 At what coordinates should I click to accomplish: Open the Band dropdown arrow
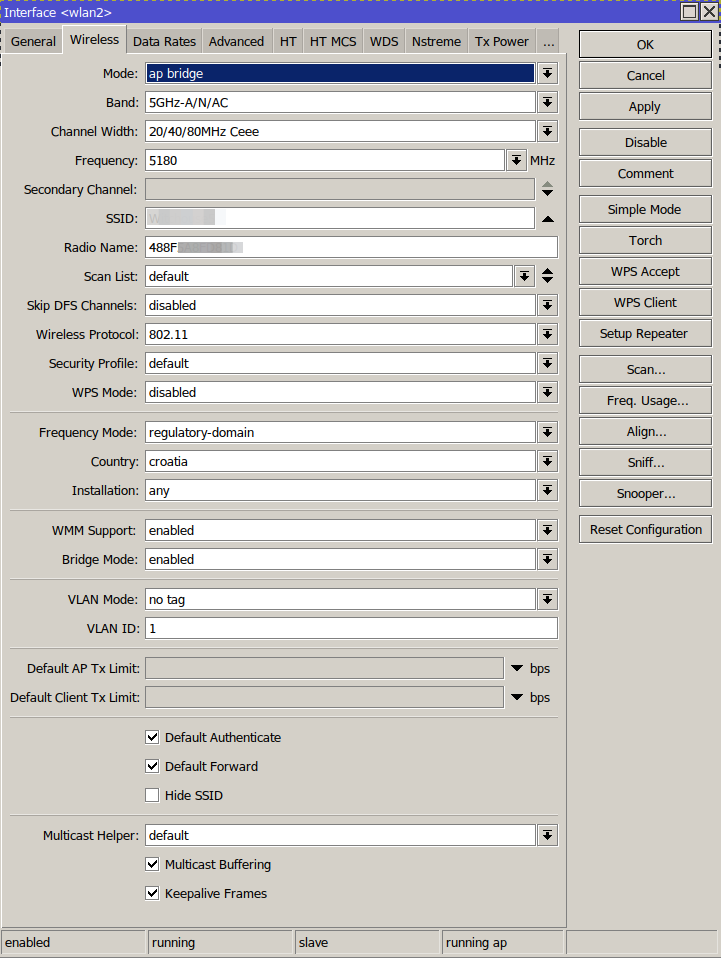(547, 103)
